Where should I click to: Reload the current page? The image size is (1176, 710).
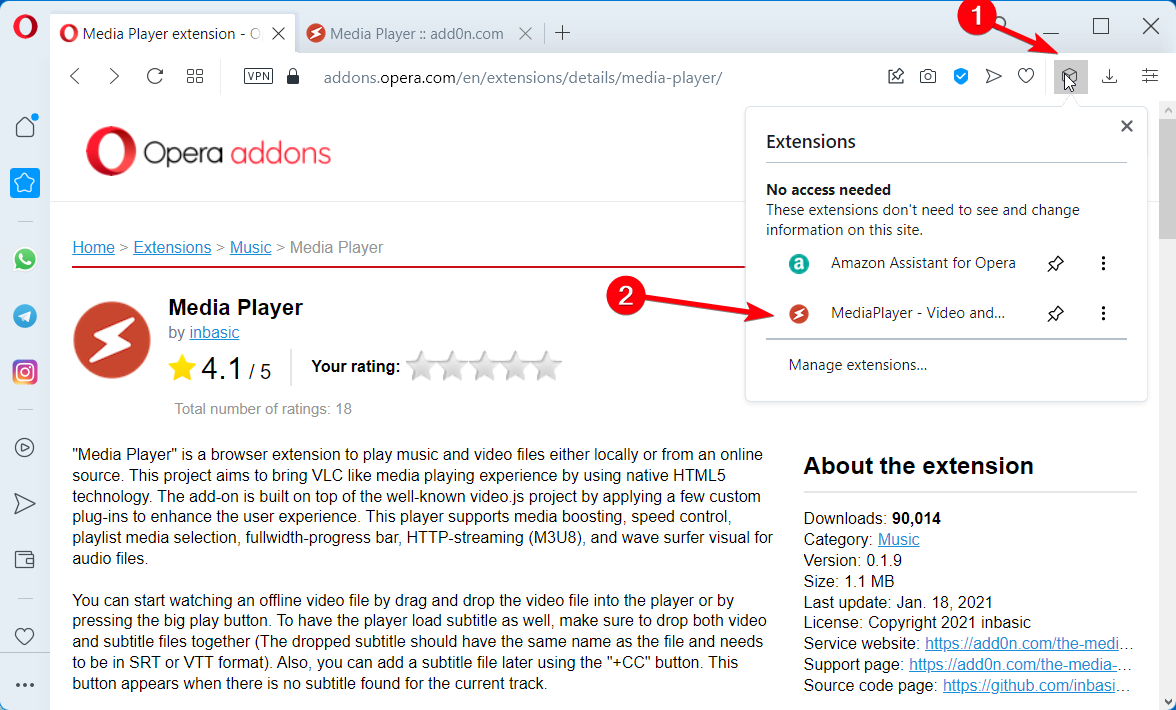(x=154, y=76)
